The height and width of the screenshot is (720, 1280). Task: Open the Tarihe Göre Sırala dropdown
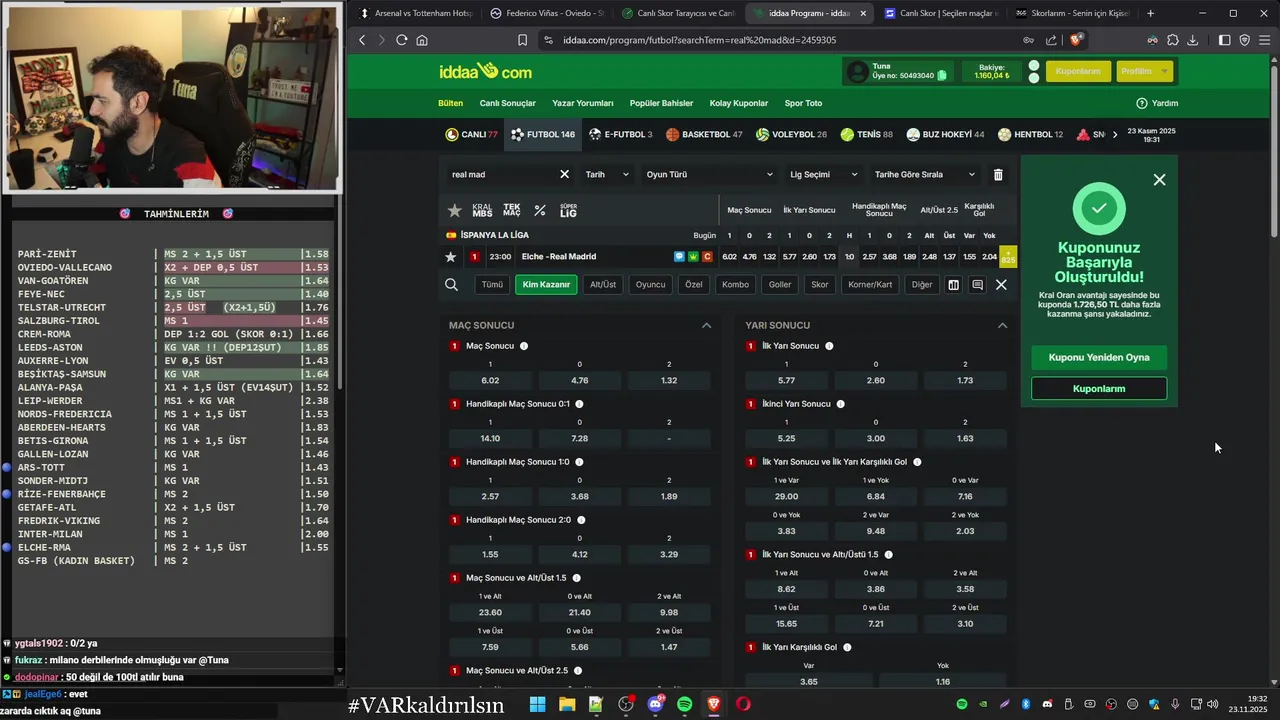point(924,174)
